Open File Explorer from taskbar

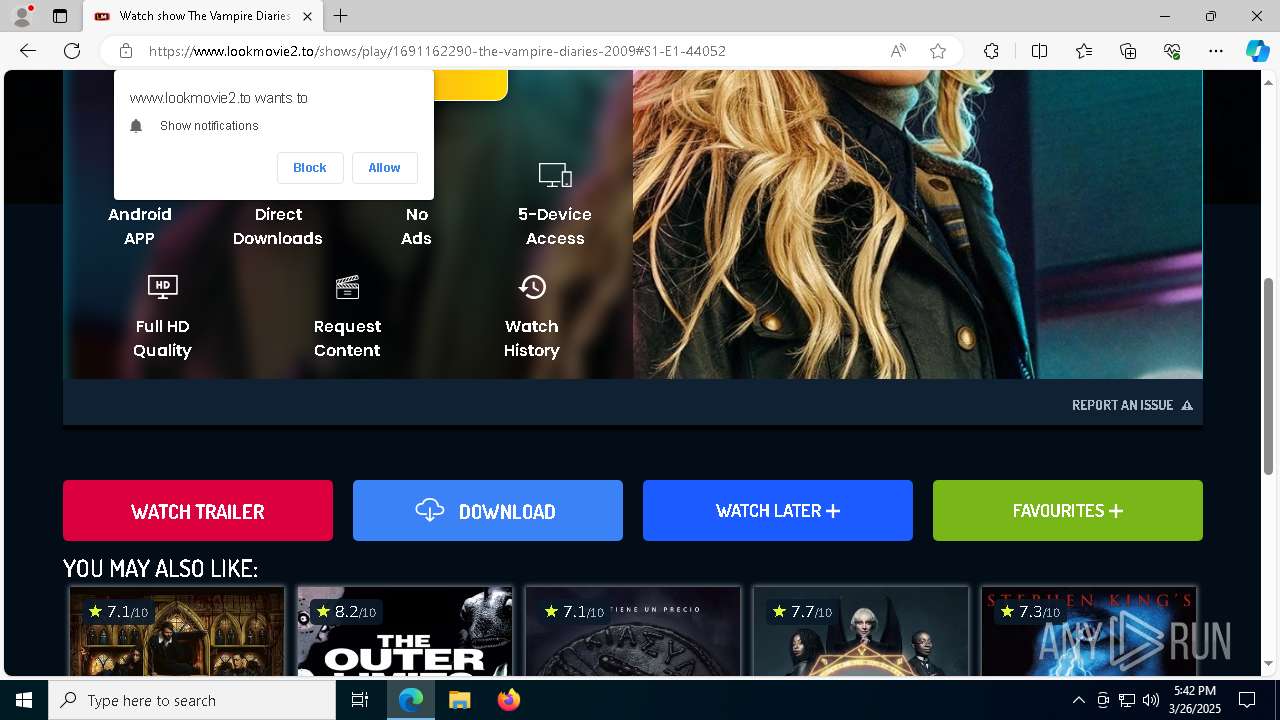(459, 700)
